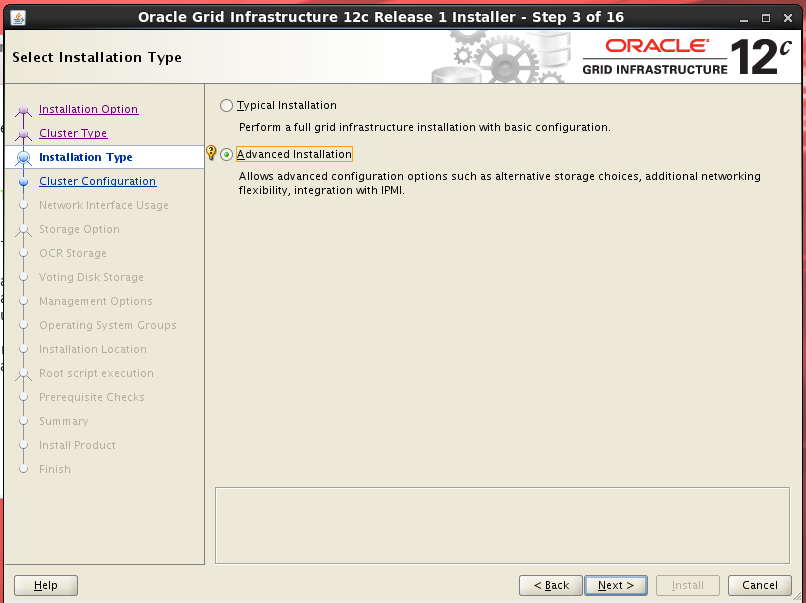Click inside the empty message area
This screenshot has width=806, height=603.
[x=502, y=525]
